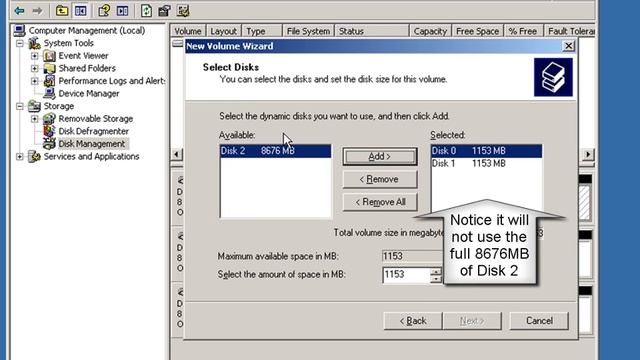Image resolution: width=640 pixels, height=360 pixels.
Task: Sort by the Volume column header
Action: [x=188, y=31]
